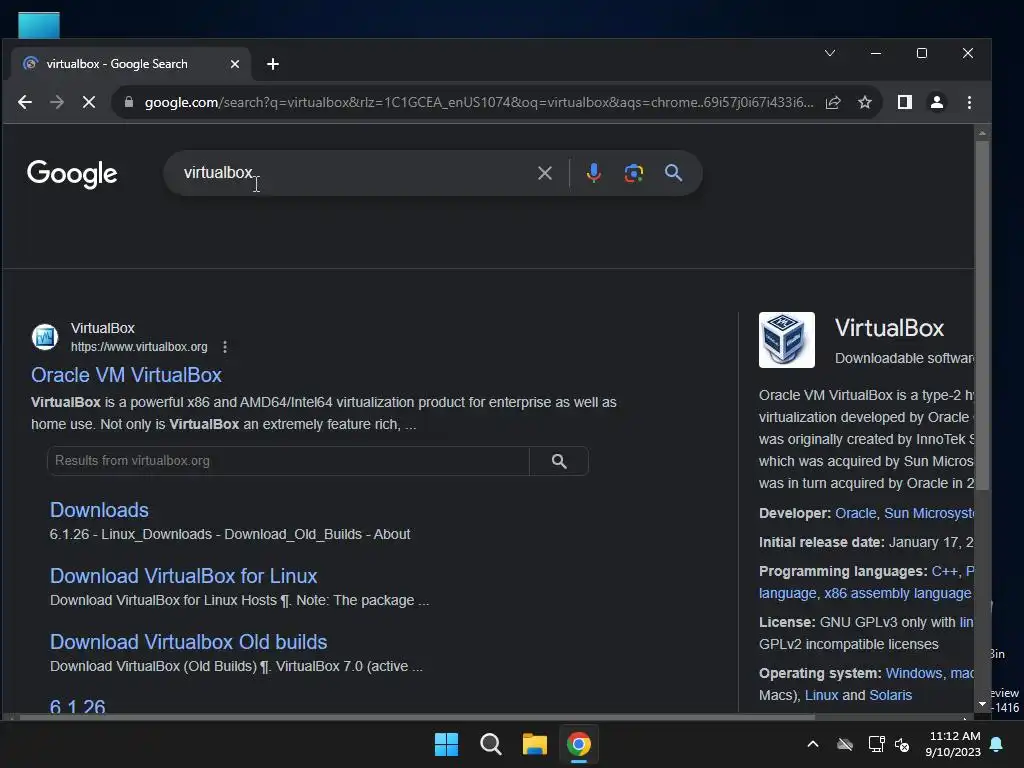
Task: Click the Chrome icon in taskbar
Action: [x=579, y=744]
